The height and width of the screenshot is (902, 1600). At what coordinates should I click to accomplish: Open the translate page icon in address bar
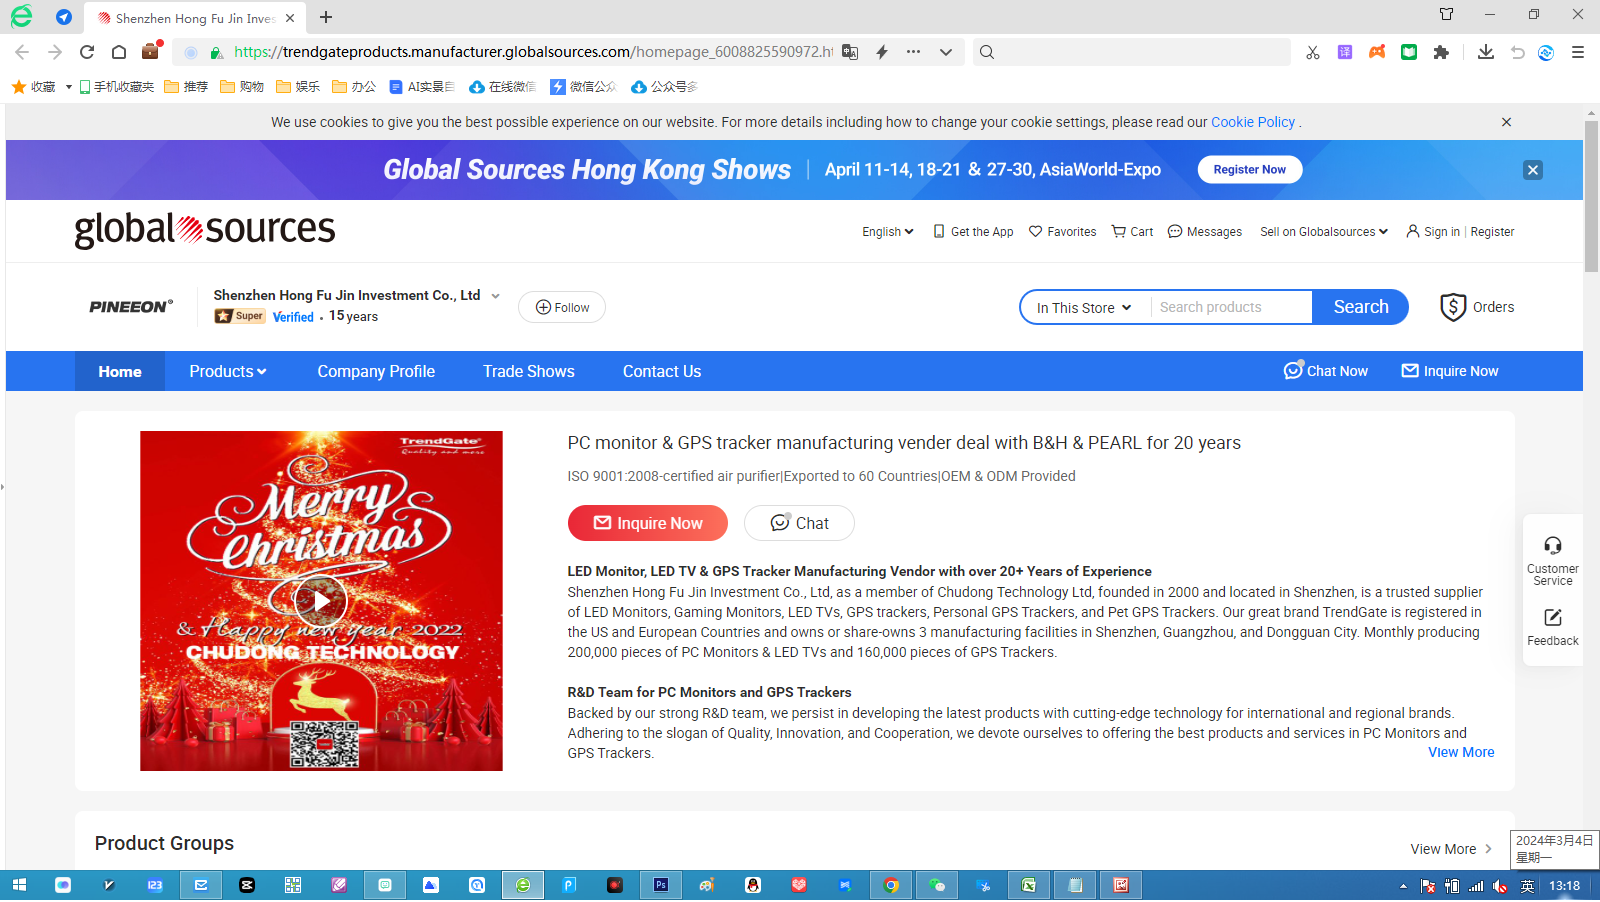click(850, 52)
